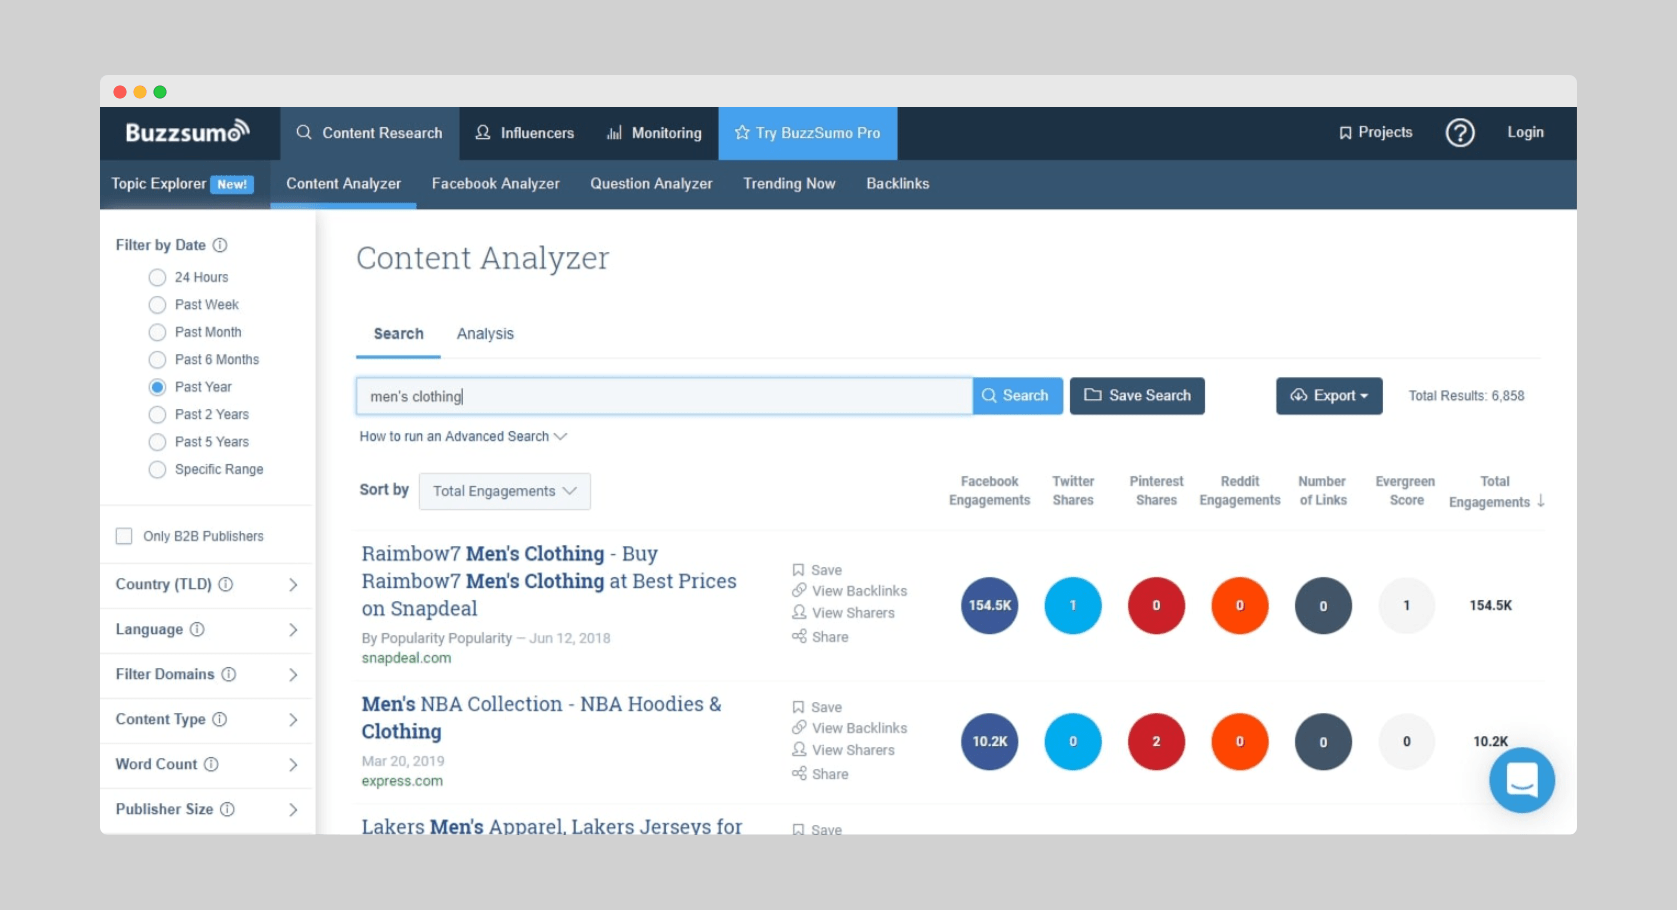Image resolution: width=1677 pixels, height=910 pixels.
Task: Open the Content Research tab
Action: 369,133
